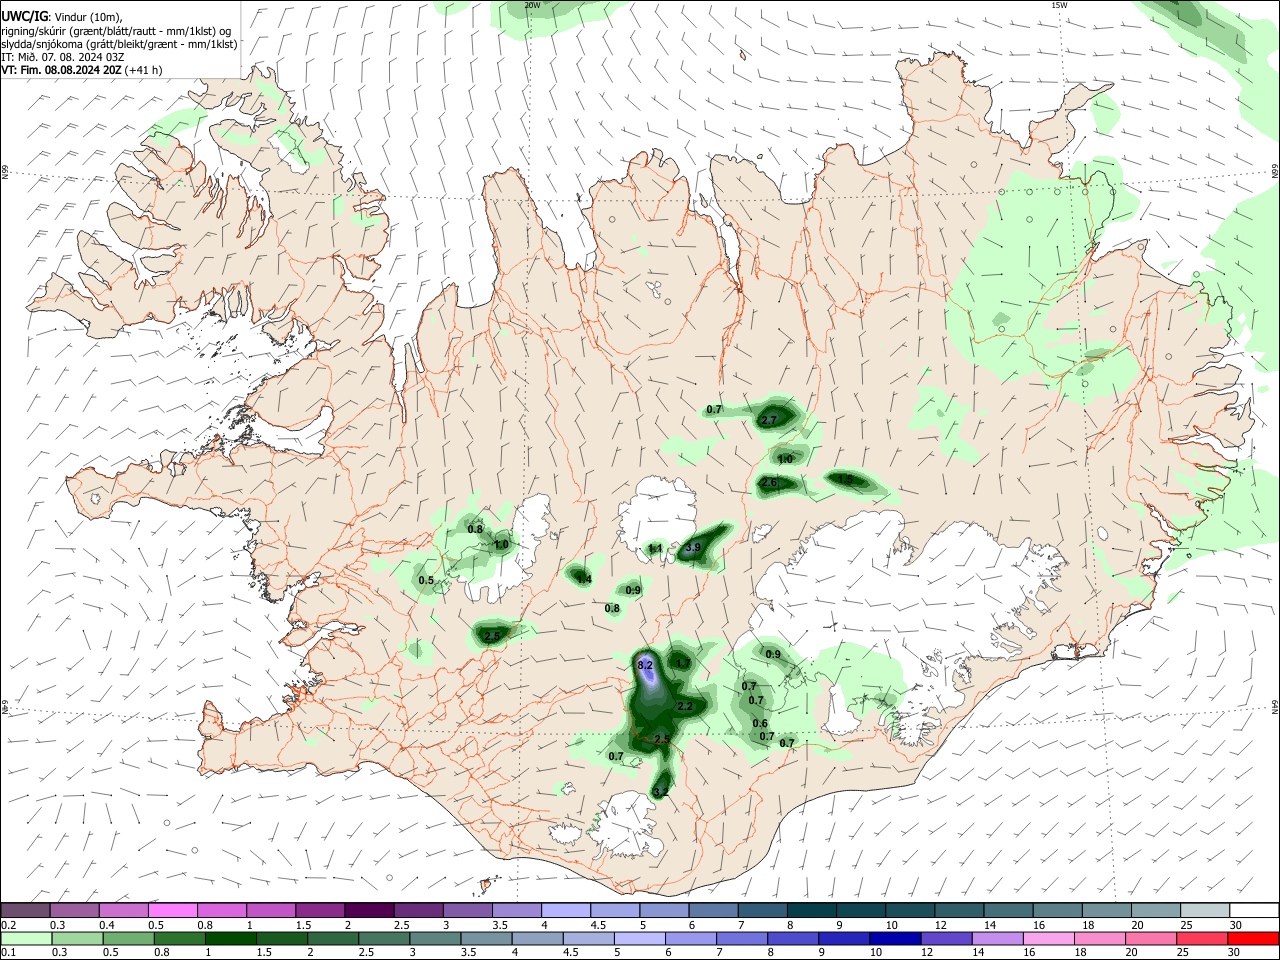The width and height of the screenshot is (1280, 960).
Task: Click the dark teal swatch starting at 8 in upper scale
Action: (x=812, y=911)
